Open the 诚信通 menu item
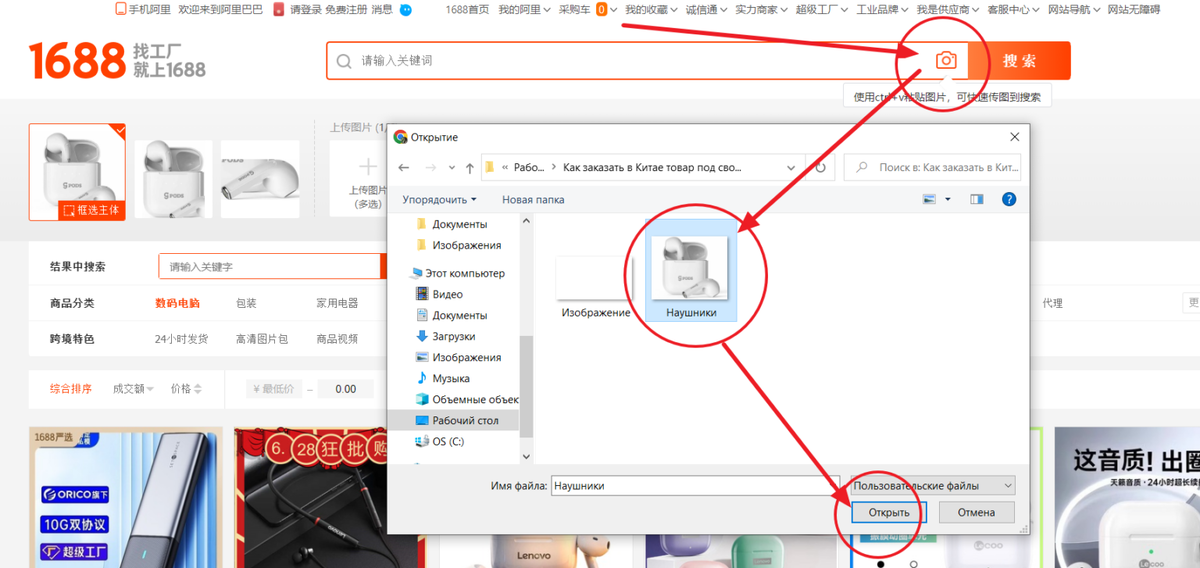 coord(706,9)
